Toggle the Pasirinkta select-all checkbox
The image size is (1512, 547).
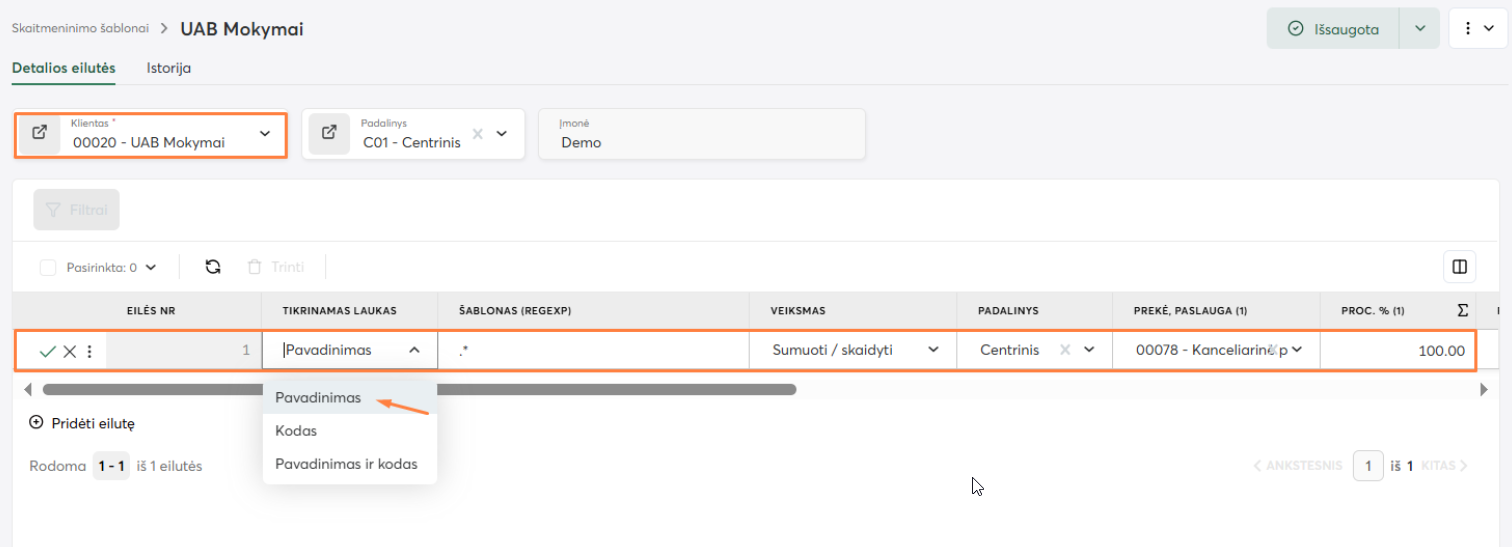point(48,267)
